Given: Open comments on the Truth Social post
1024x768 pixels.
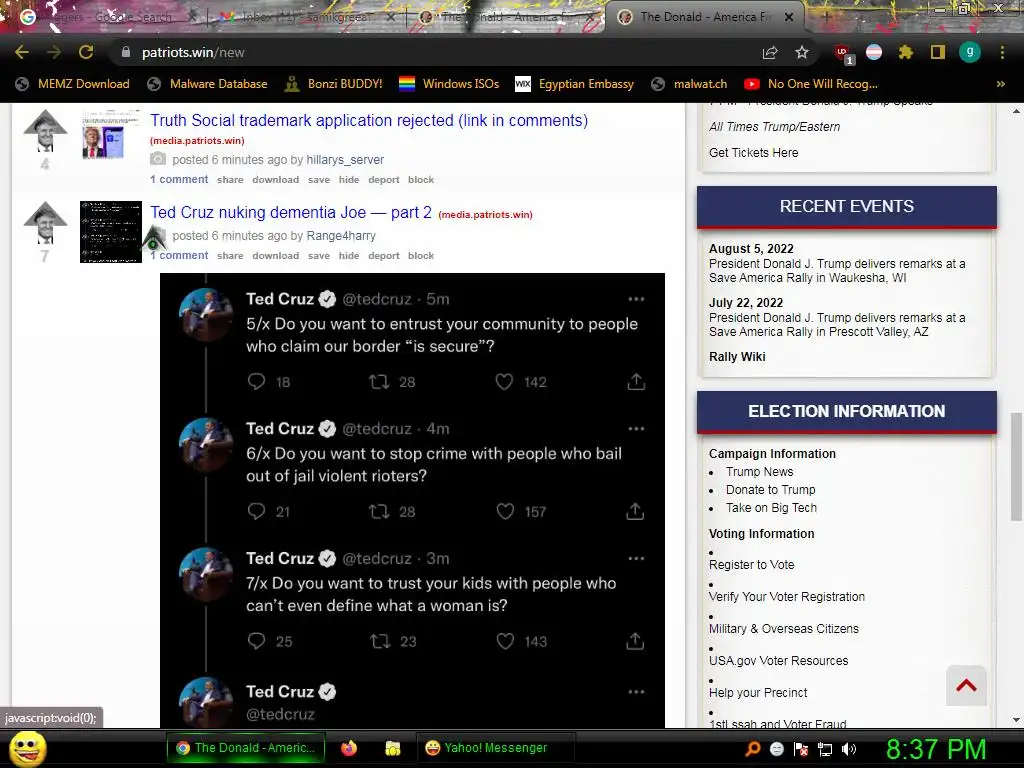Looking at the screenshot, I should point(179,179).
